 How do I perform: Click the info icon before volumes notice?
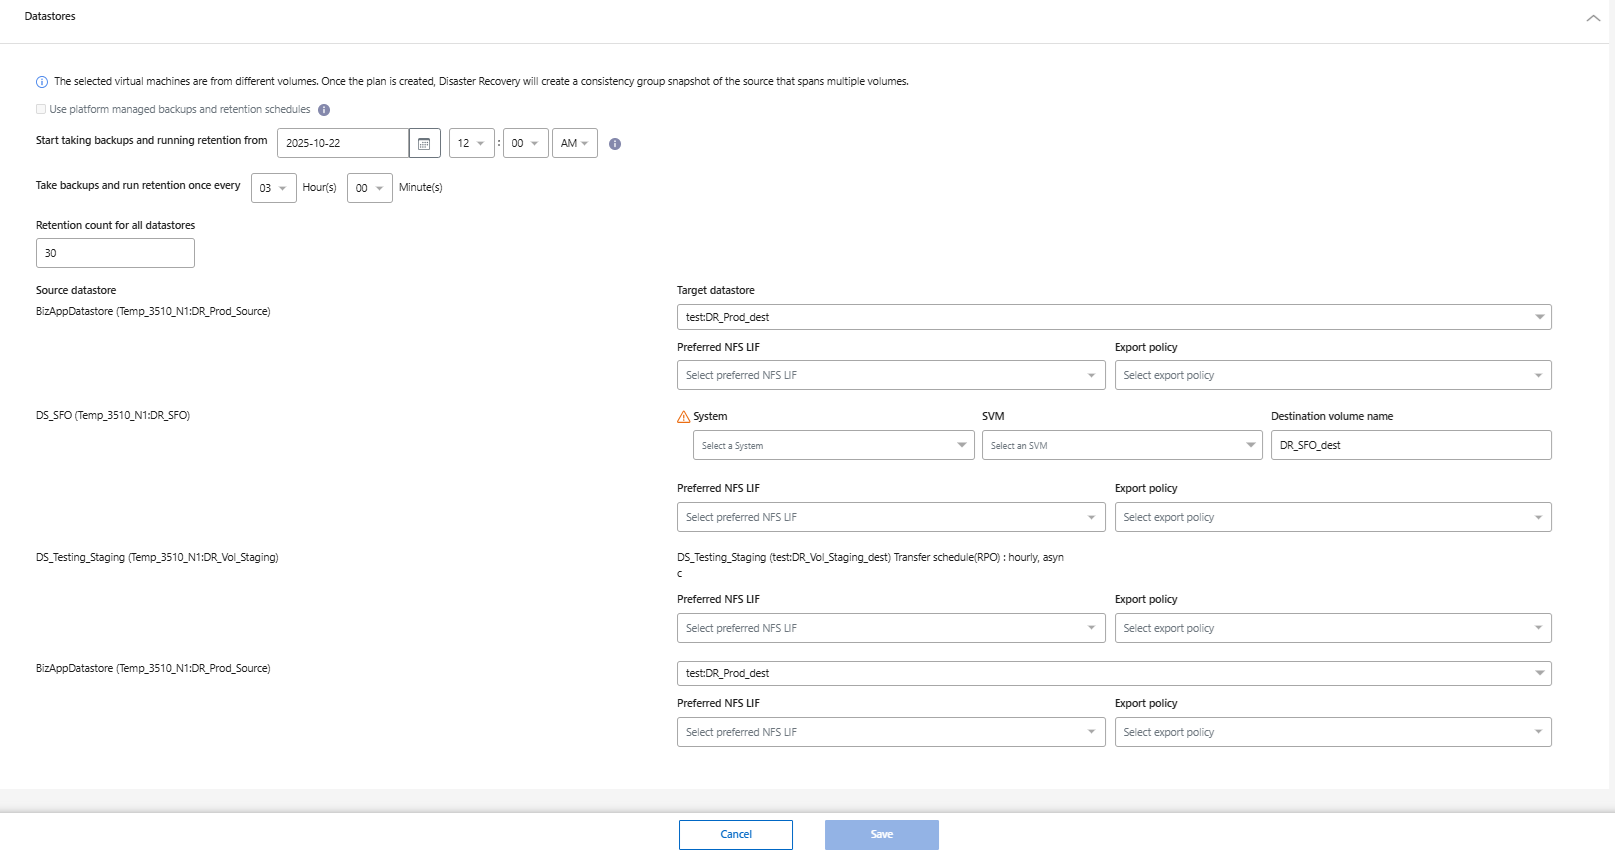pos(42,82)
